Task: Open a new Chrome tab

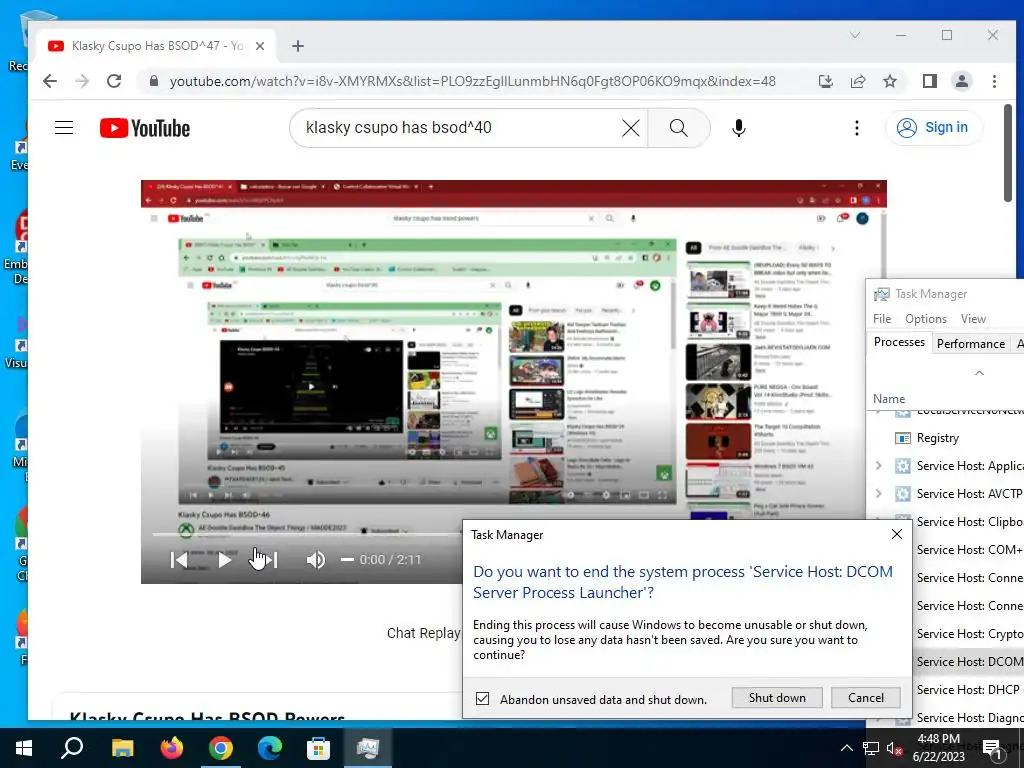Action: click(x=298, y=46)
